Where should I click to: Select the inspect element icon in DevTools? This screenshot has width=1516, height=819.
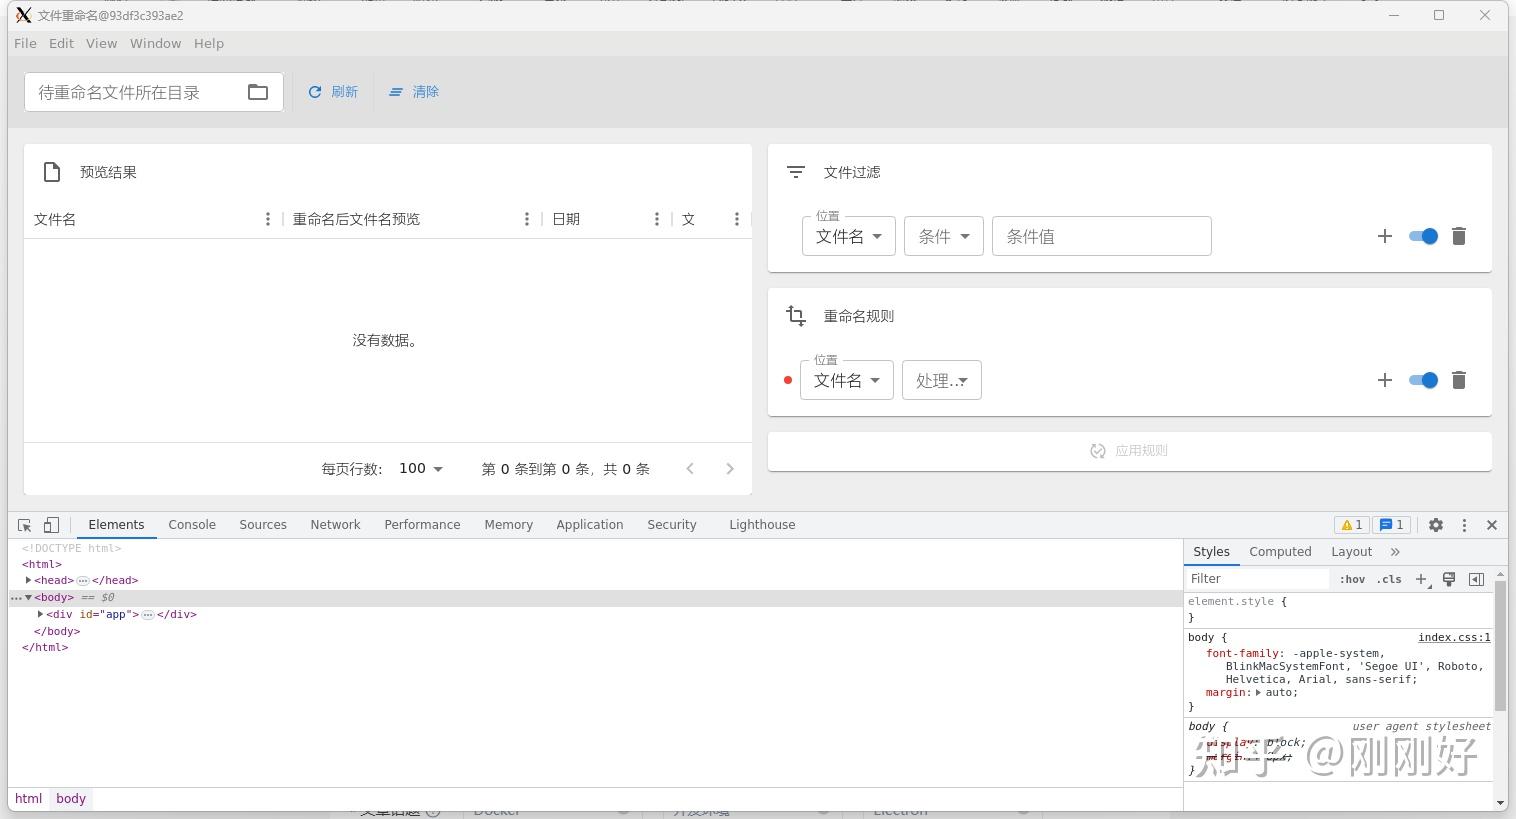tap(24, 524)
